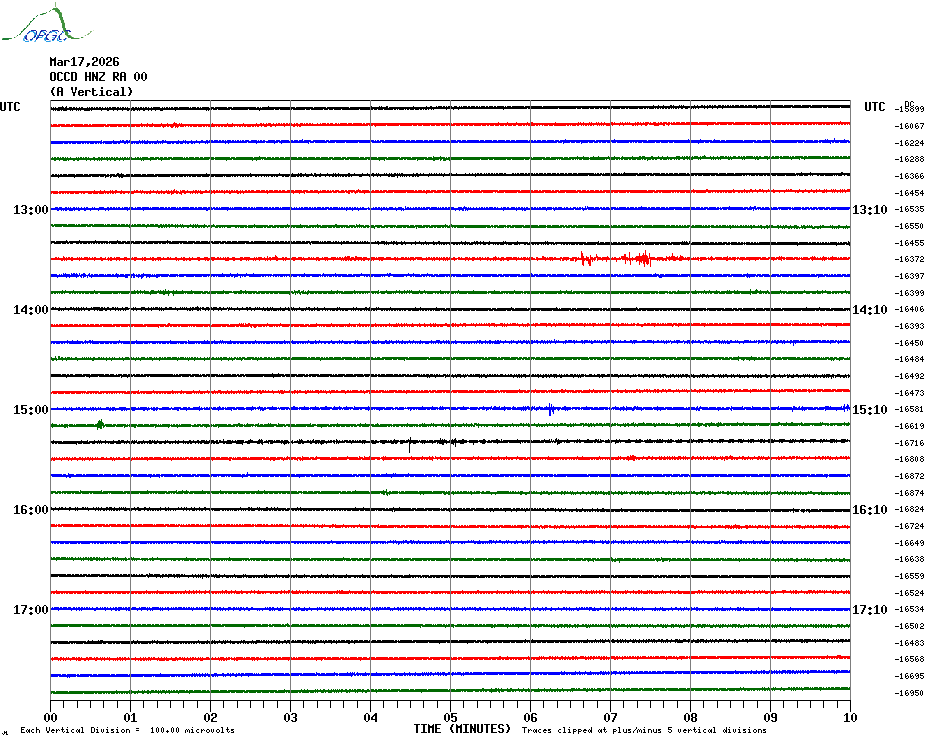This screenshot has width=930, height=744.
Task: Select the 13:00 time label on left
Action: click(30, 210)
